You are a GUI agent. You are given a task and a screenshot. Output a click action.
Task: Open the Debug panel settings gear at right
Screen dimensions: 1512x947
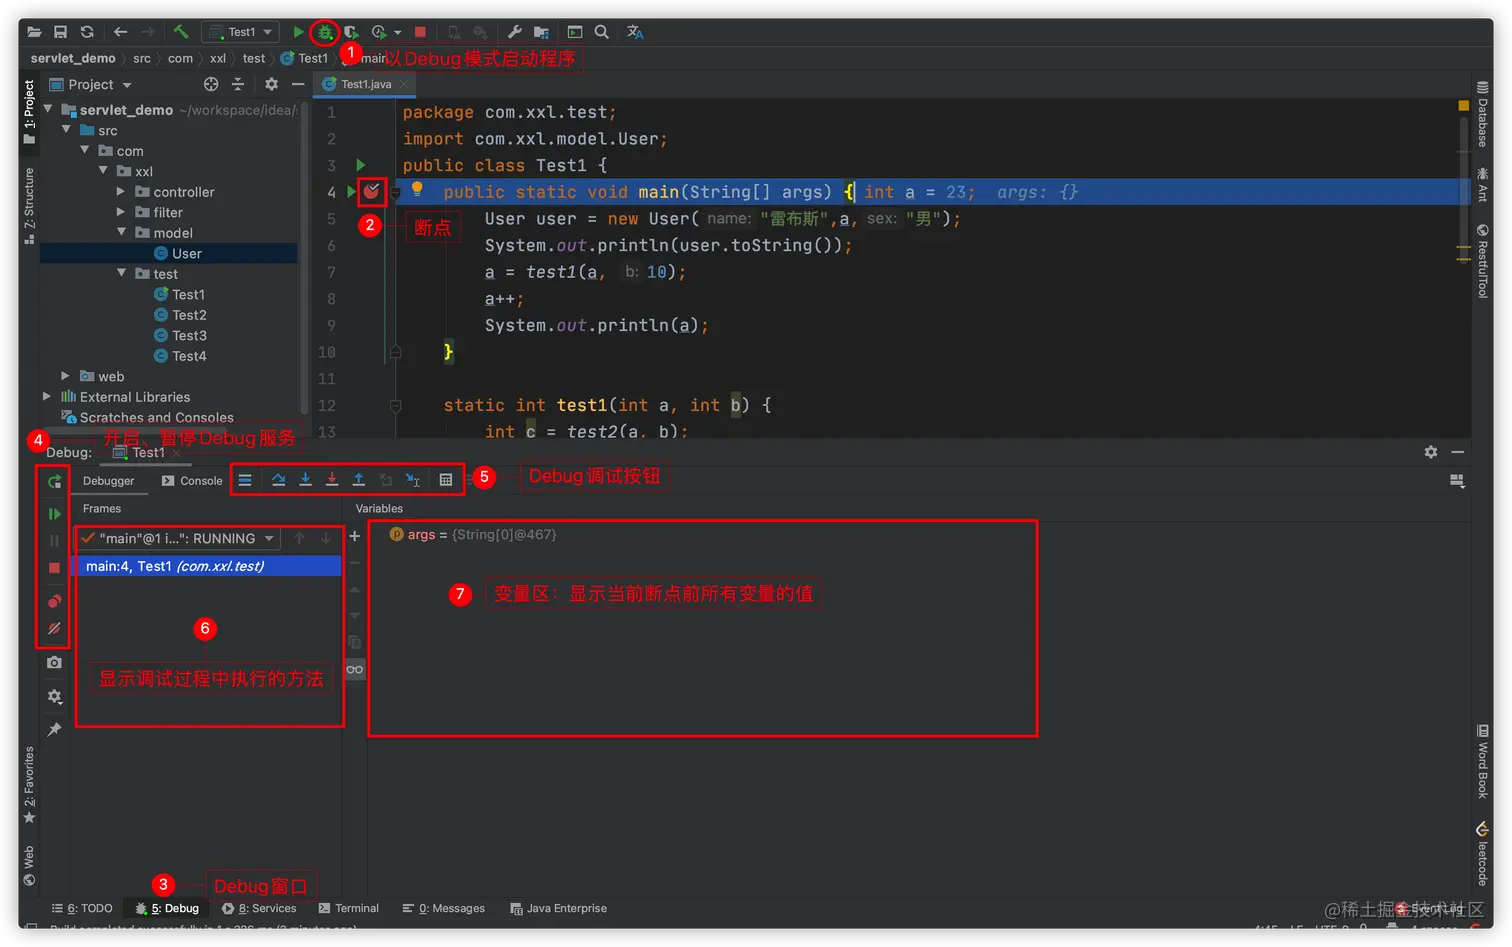(x=1431, y=452)
